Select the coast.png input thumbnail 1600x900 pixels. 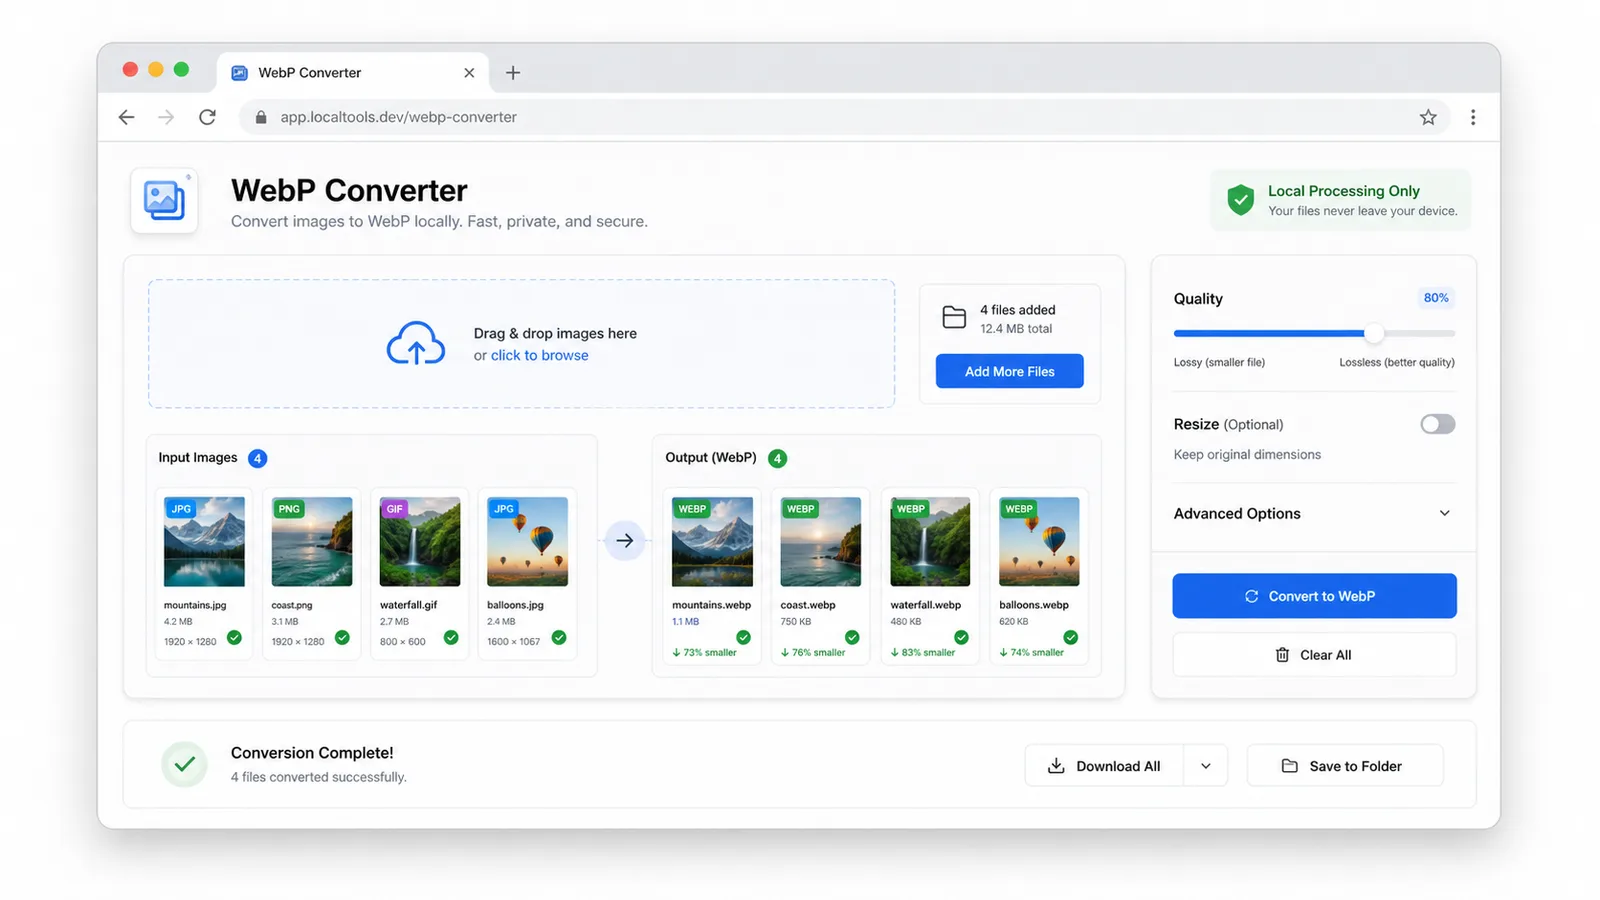(312, 541)
